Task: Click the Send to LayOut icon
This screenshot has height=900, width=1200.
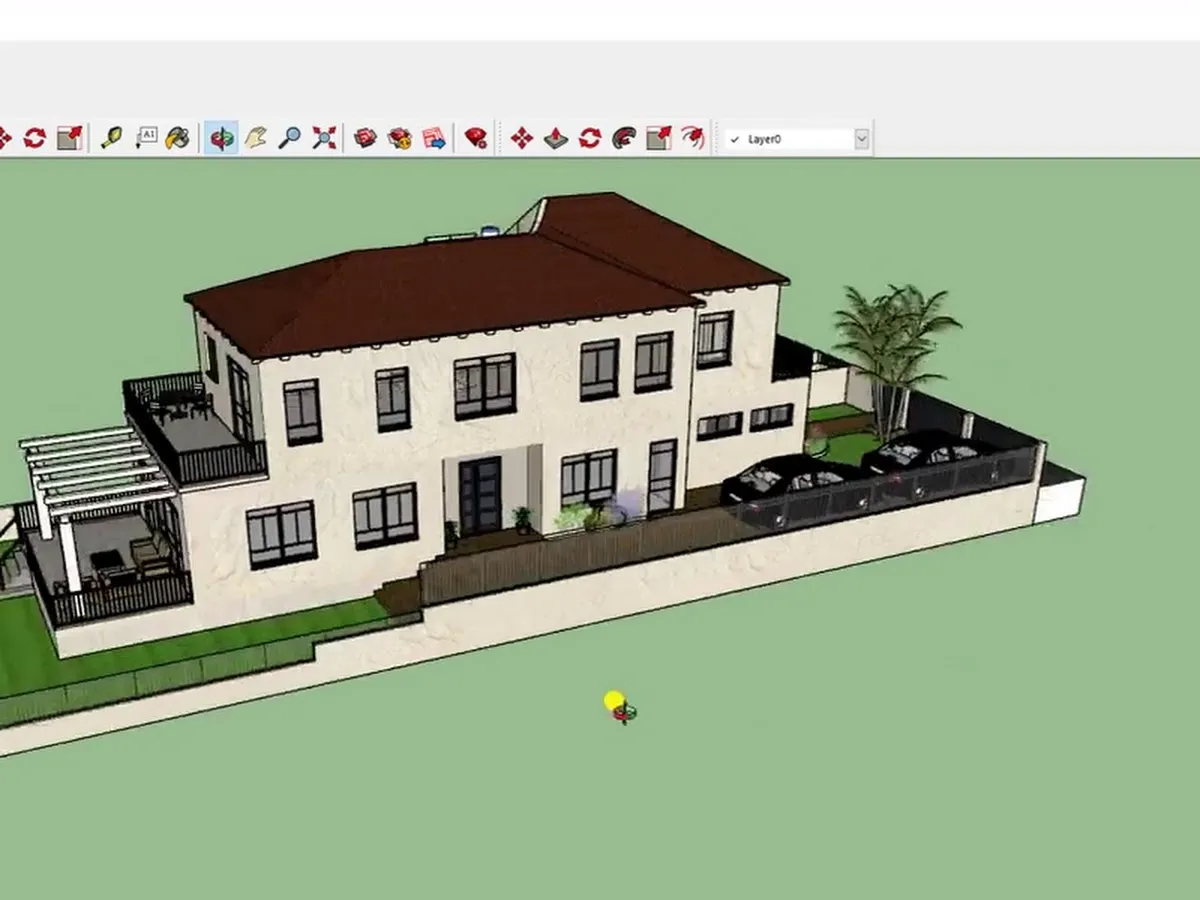Action: pyautogui.click(x=434, y=138)
